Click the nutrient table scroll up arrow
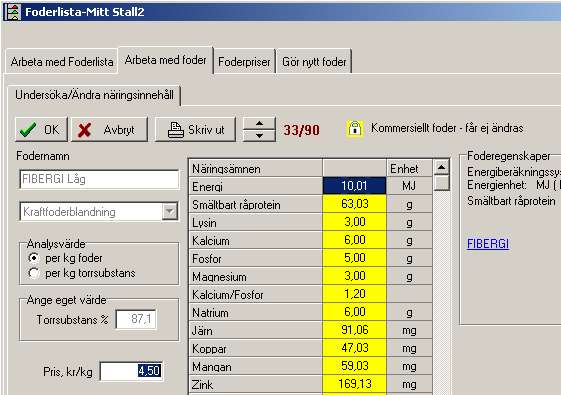The height and width of the screenshot is (395, 561). click(x=442, y=167)
